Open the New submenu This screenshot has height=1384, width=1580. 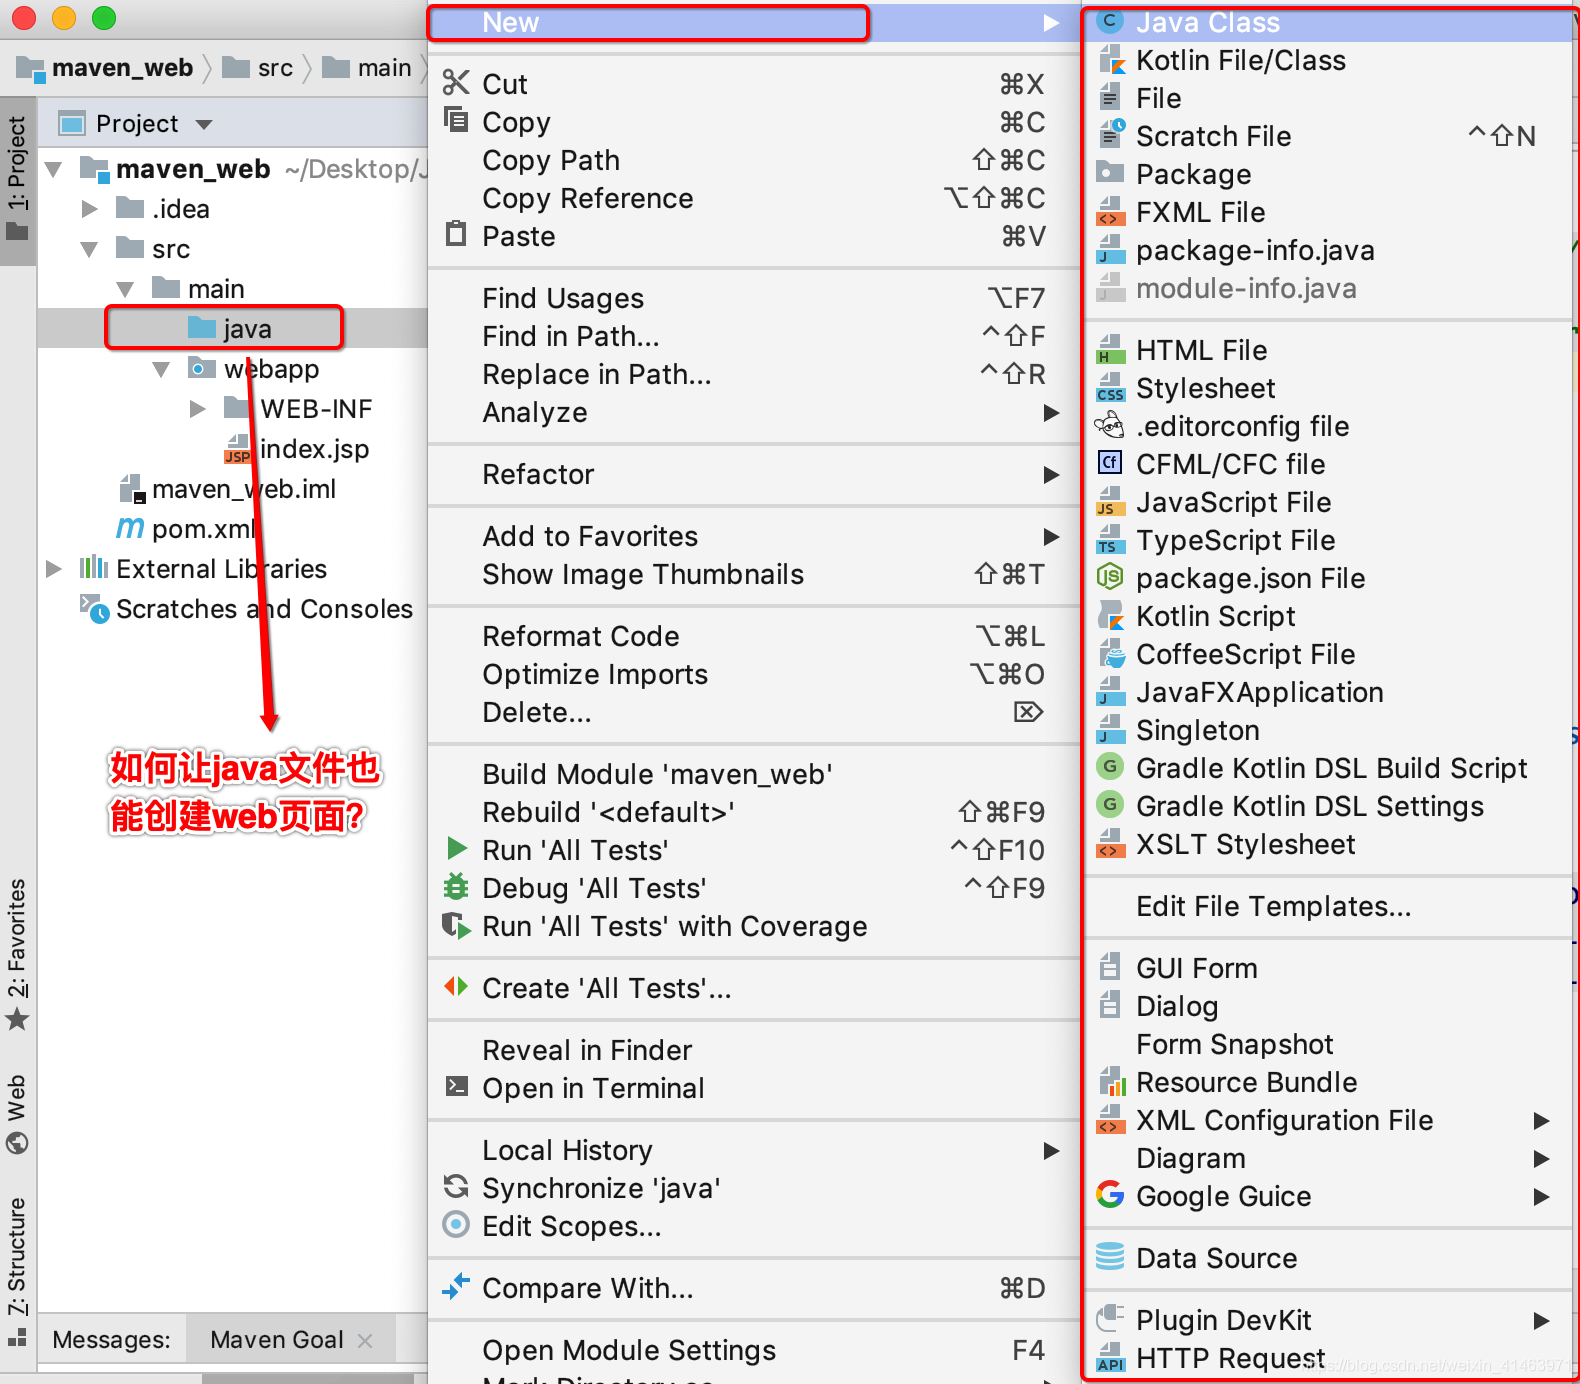point(753,22)
